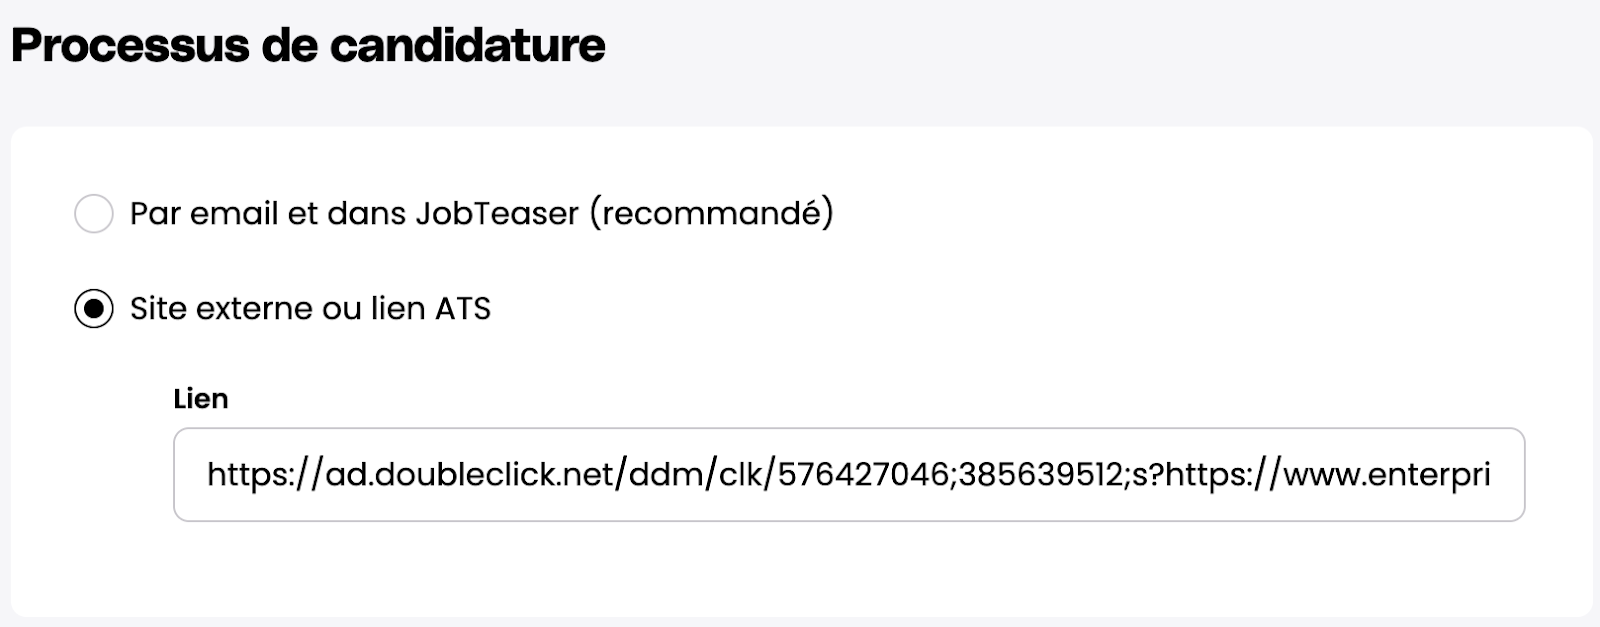Select the 'Par email et dans JobTeaser' radio button
This screenshot has width=1600, height=627.
click(x=94, y=214)
